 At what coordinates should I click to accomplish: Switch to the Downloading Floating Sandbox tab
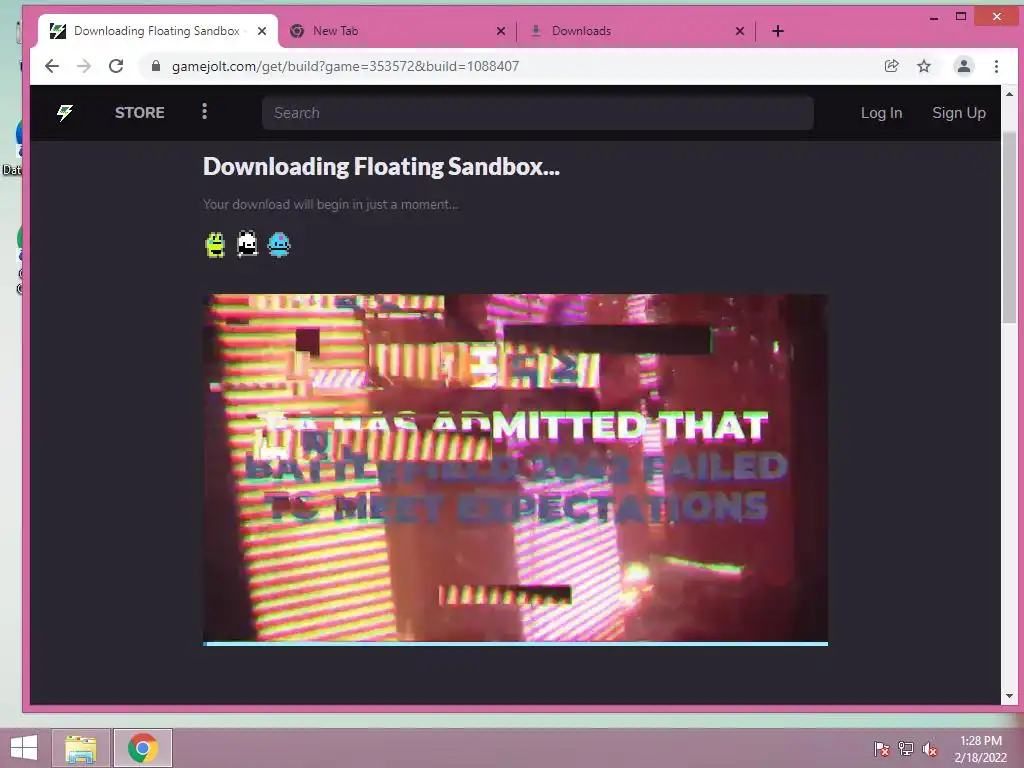(x=158, y=31)
